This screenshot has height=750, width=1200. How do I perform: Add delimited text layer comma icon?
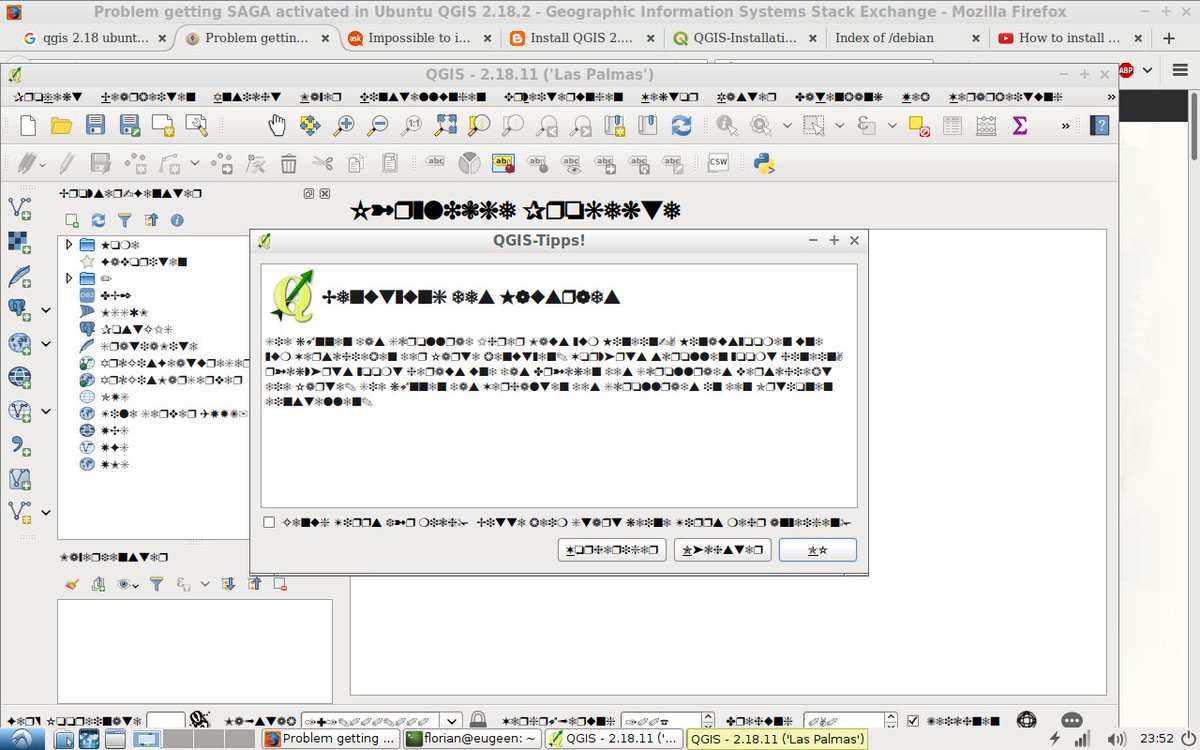19,445
